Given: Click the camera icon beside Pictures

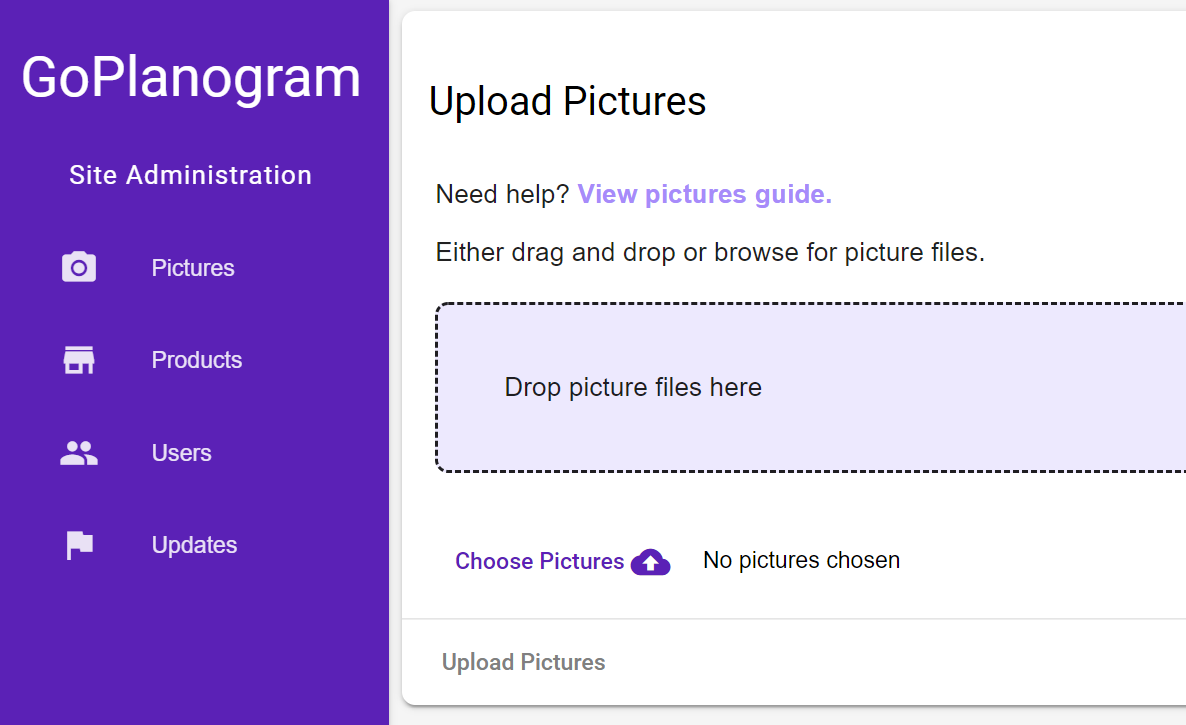Looking at the screenshot, I should pos(79,267).
